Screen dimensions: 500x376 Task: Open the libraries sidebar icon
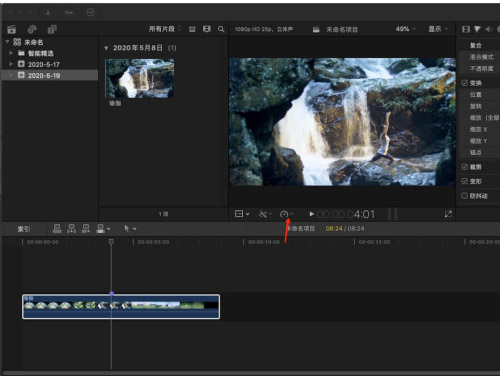[12, 29]
